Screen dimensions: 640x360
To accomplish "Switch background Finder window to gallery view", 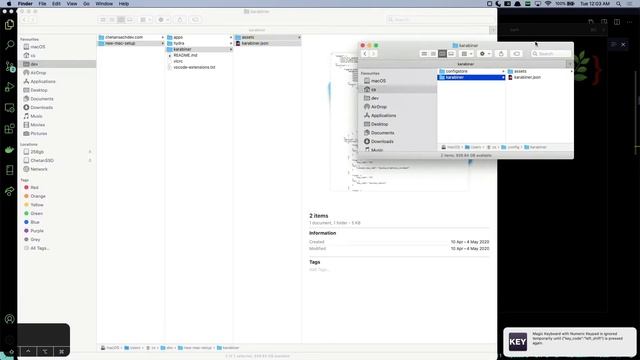I will click(x=130, y=20).
